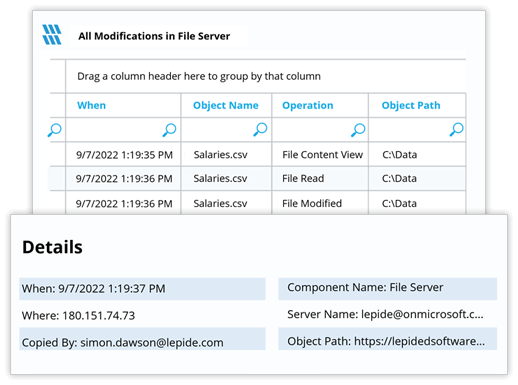Click the search icon in the leftmost narrow column

54,130
